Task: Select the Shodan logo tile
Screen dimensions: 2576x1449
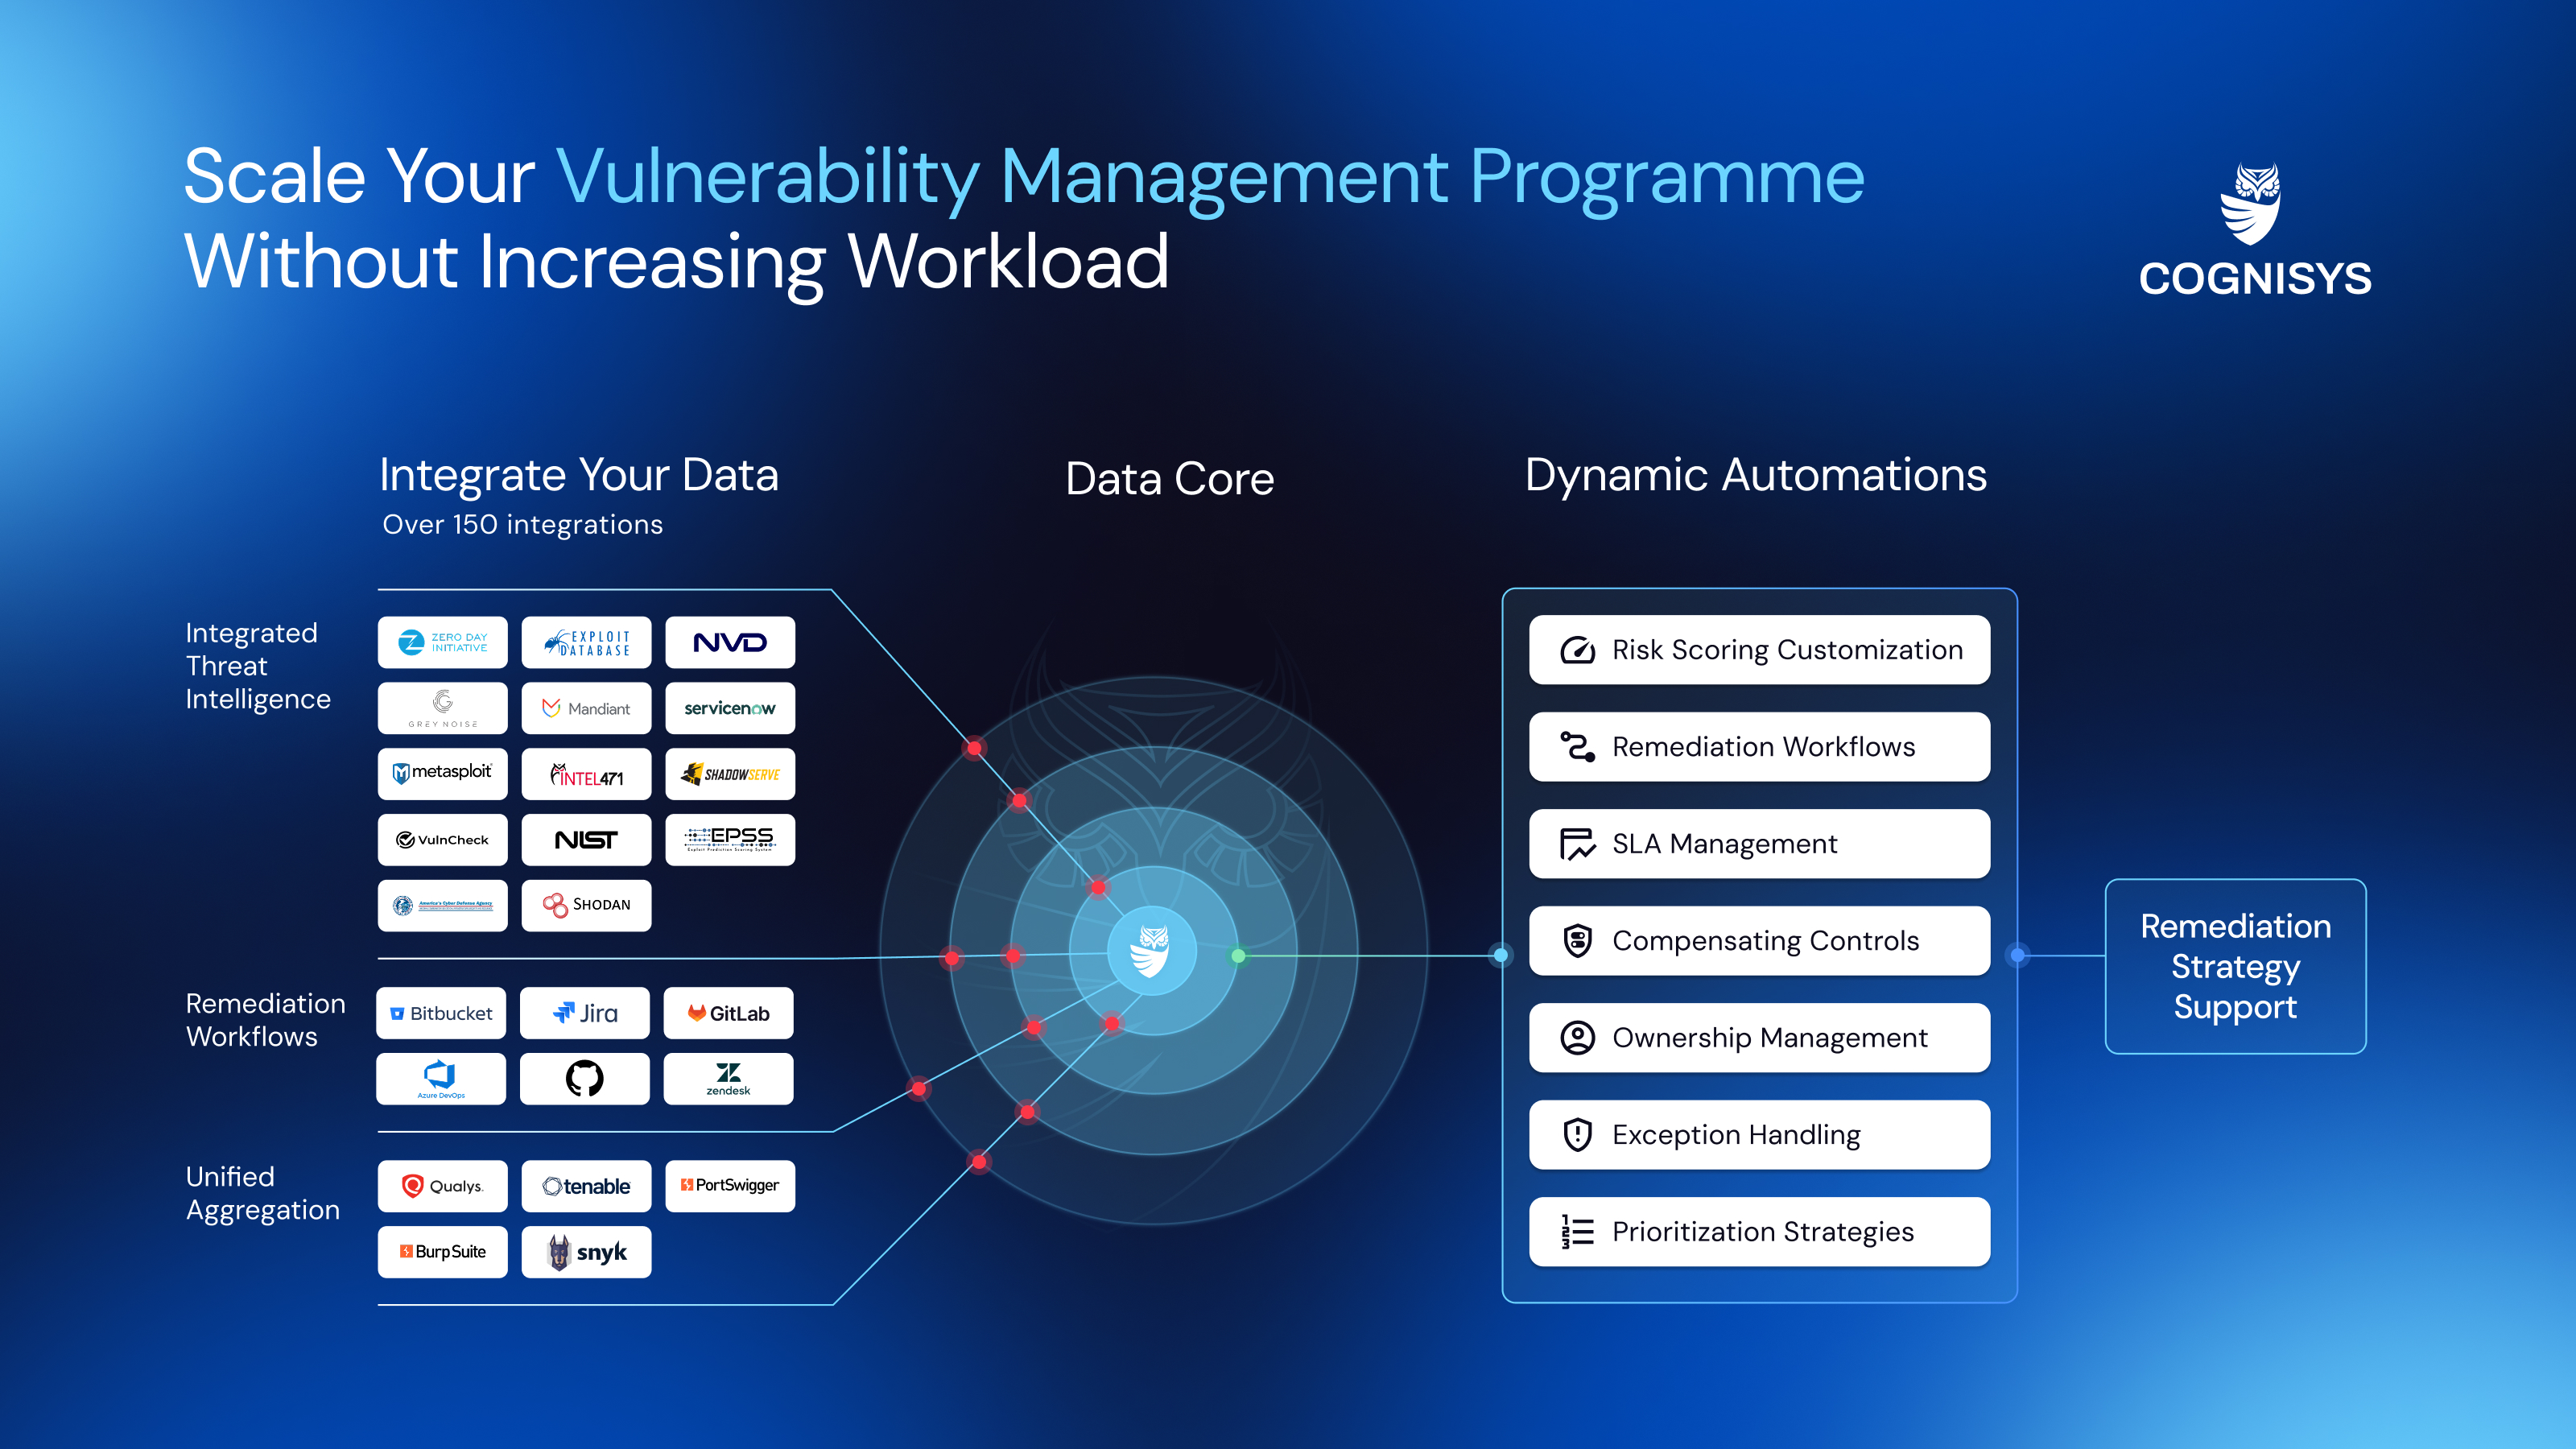Action: [586, 905]
